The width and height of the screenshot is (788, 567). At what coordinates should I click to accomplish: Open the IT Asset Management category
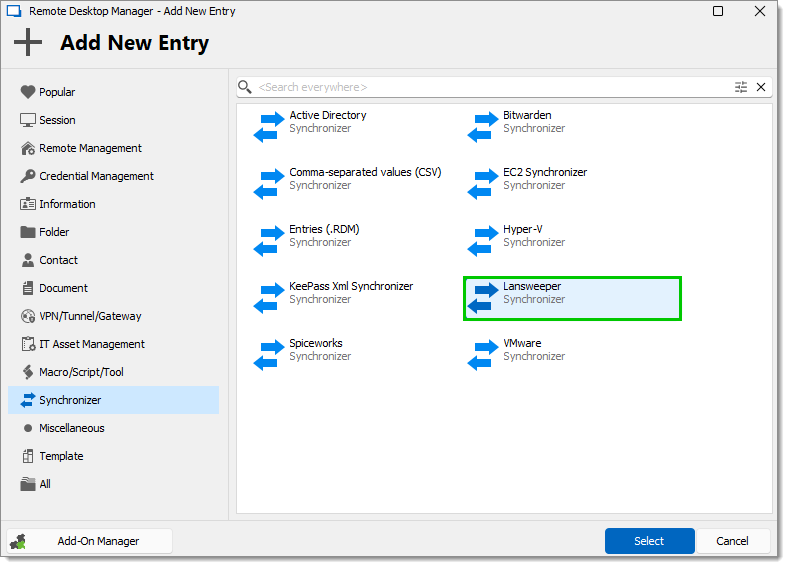pos(114,344)
